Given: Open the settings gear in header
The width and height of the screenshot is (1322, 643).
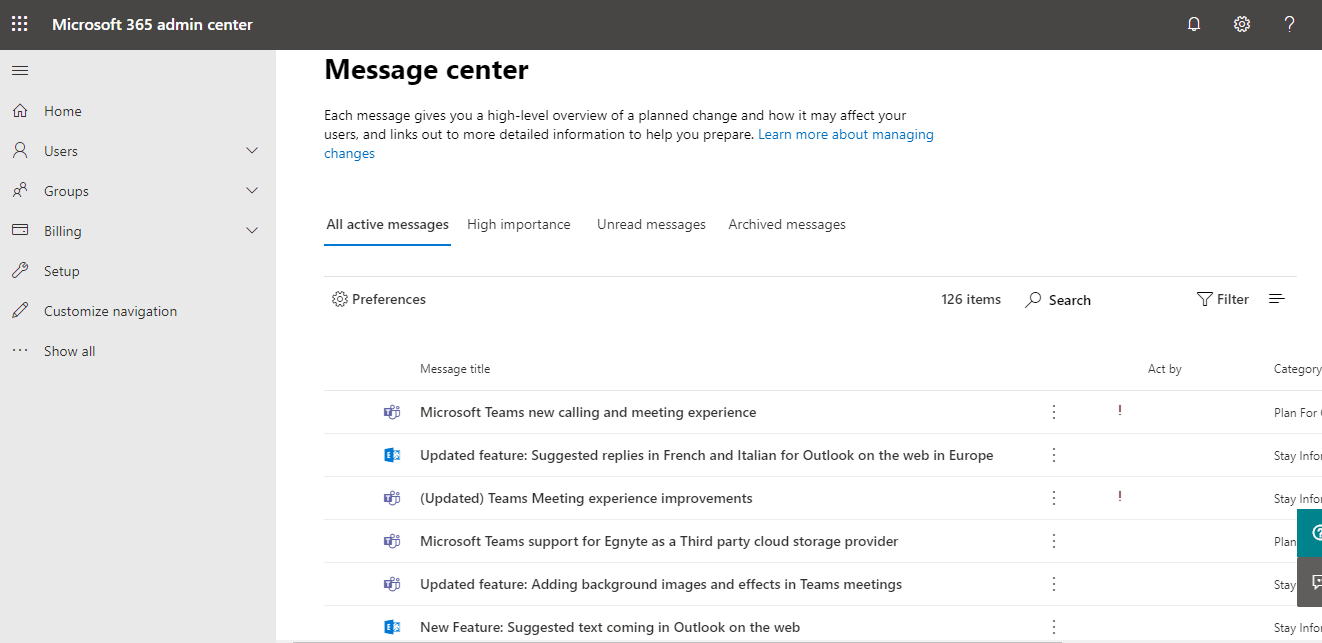Looking at the screenshot, I should [x=1242, y=24].
